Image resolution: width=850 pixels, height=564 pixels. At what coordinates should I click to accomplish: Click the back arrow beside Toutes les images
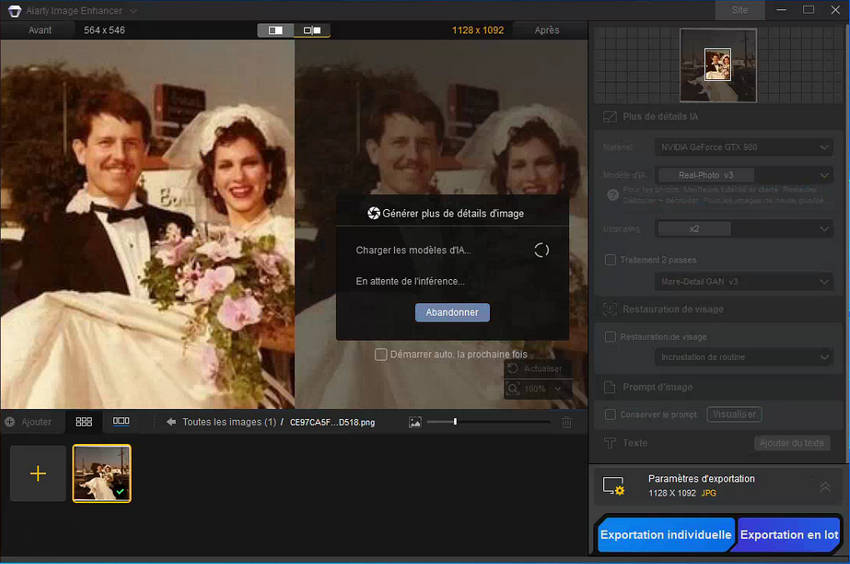[x=171, y=422]
